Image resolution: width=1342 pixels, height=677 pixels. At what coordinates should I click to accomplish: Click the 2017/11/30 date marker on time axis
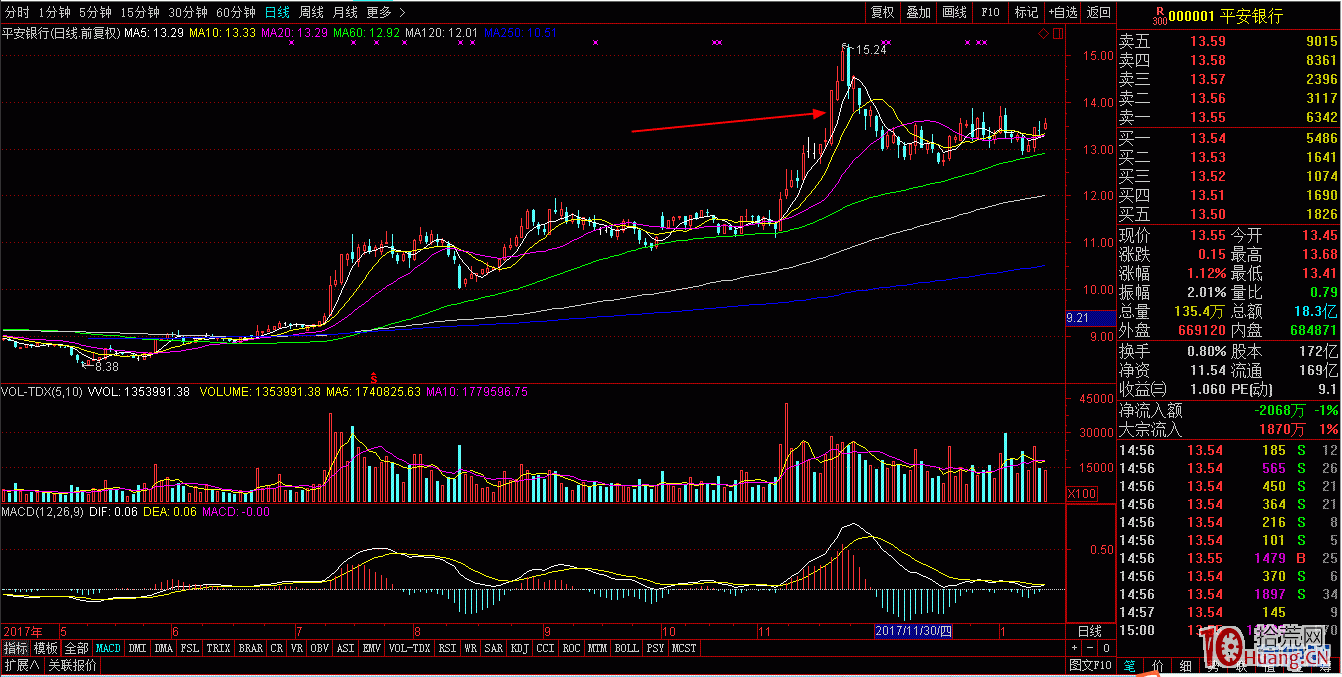pos(911,632)
